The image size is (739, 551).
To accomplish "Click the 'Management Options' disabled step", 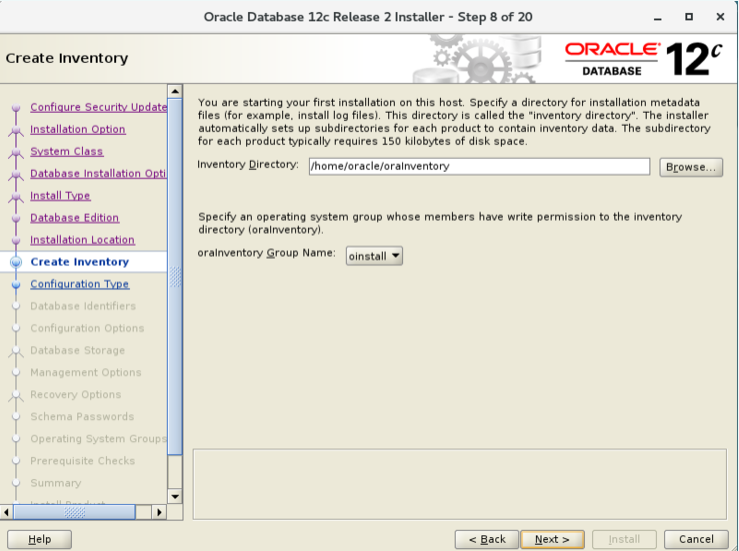I will pyautogui.click(x=86, y=372).
